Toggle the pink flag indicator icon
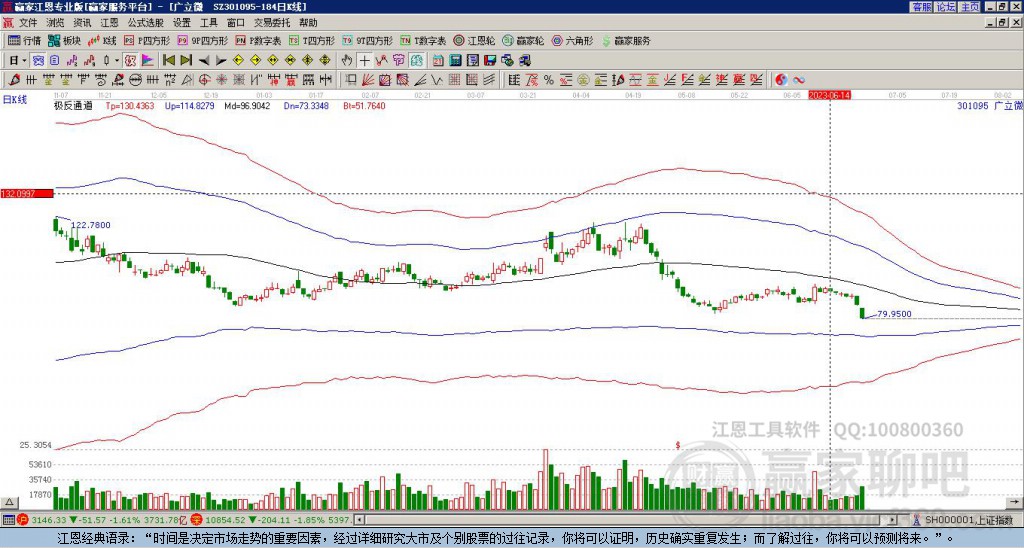This screenshot has height=548, width=1024. coord(148,61)
